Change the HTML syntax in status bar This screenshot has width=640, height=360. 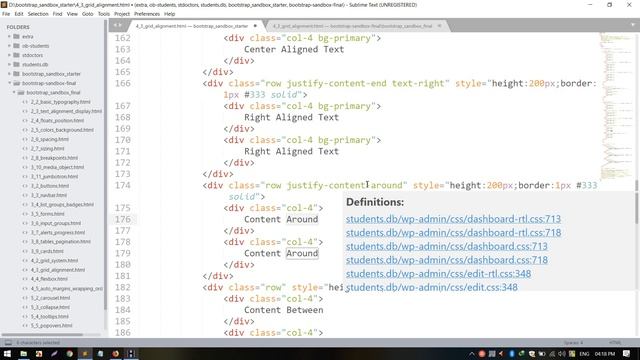pos(615,342)
